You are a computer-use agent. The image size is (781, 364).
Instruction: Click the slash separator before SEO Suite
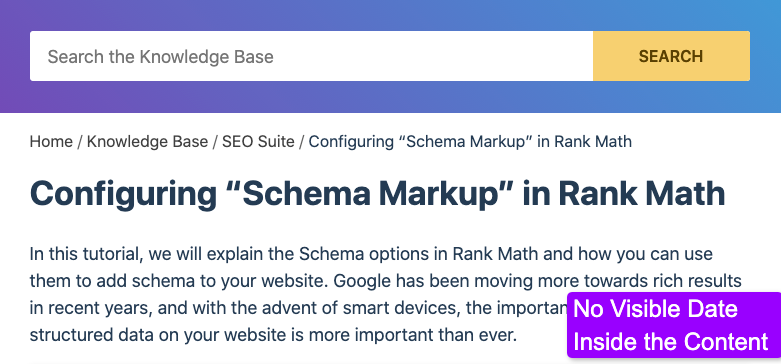point(215,141)
